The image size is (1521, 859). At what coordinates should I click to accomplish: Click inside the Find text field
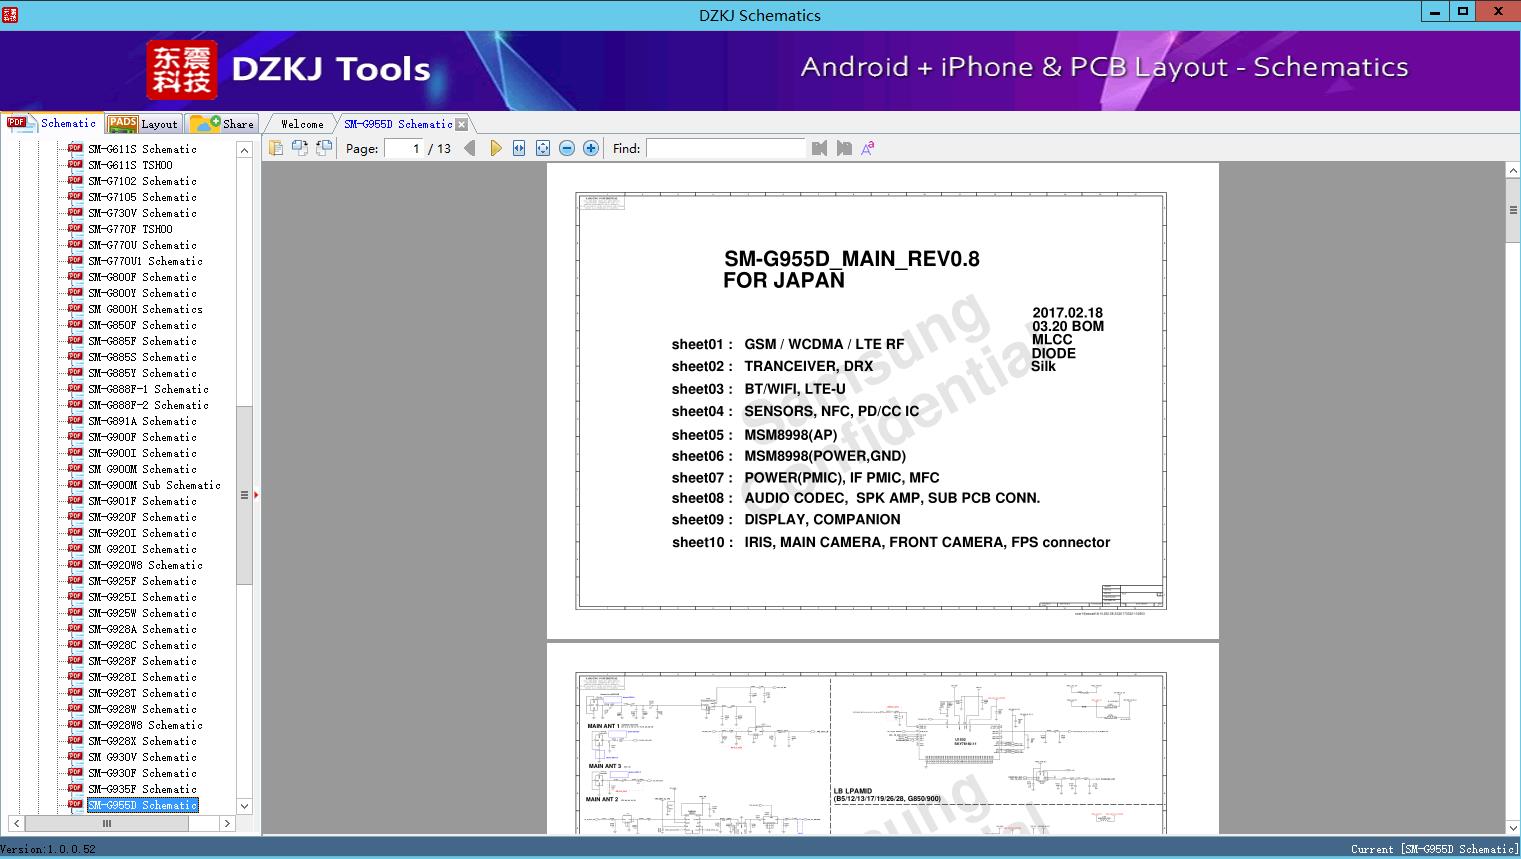click(x=727, y=147)
